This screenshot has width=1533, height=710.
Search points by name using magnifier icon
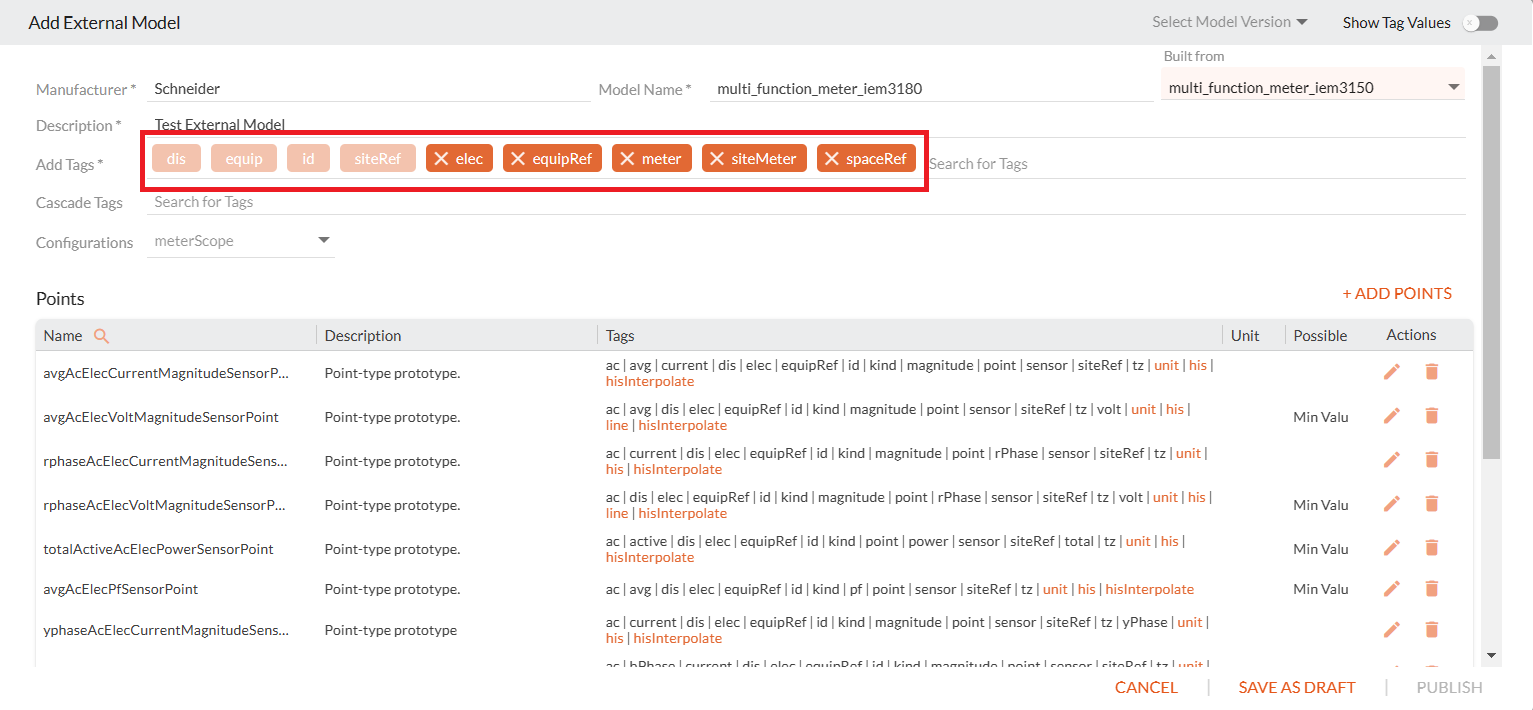click(x=101, y=336)
